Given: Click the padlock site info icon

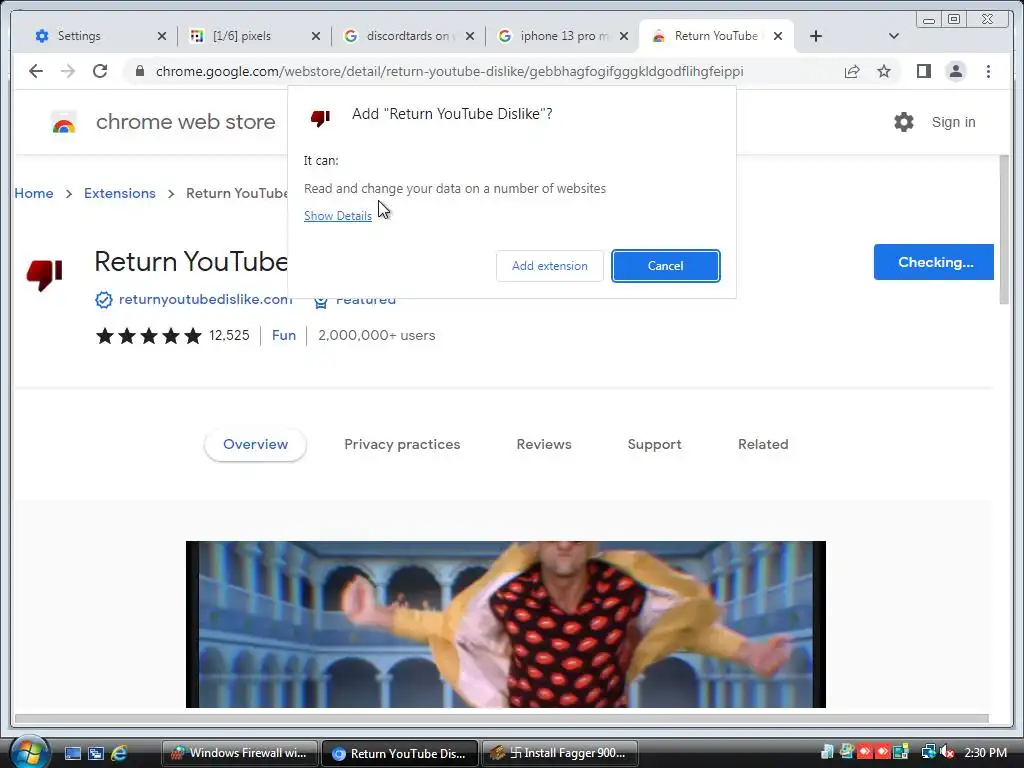Looking at the screenshot, I should pos(139,71).
